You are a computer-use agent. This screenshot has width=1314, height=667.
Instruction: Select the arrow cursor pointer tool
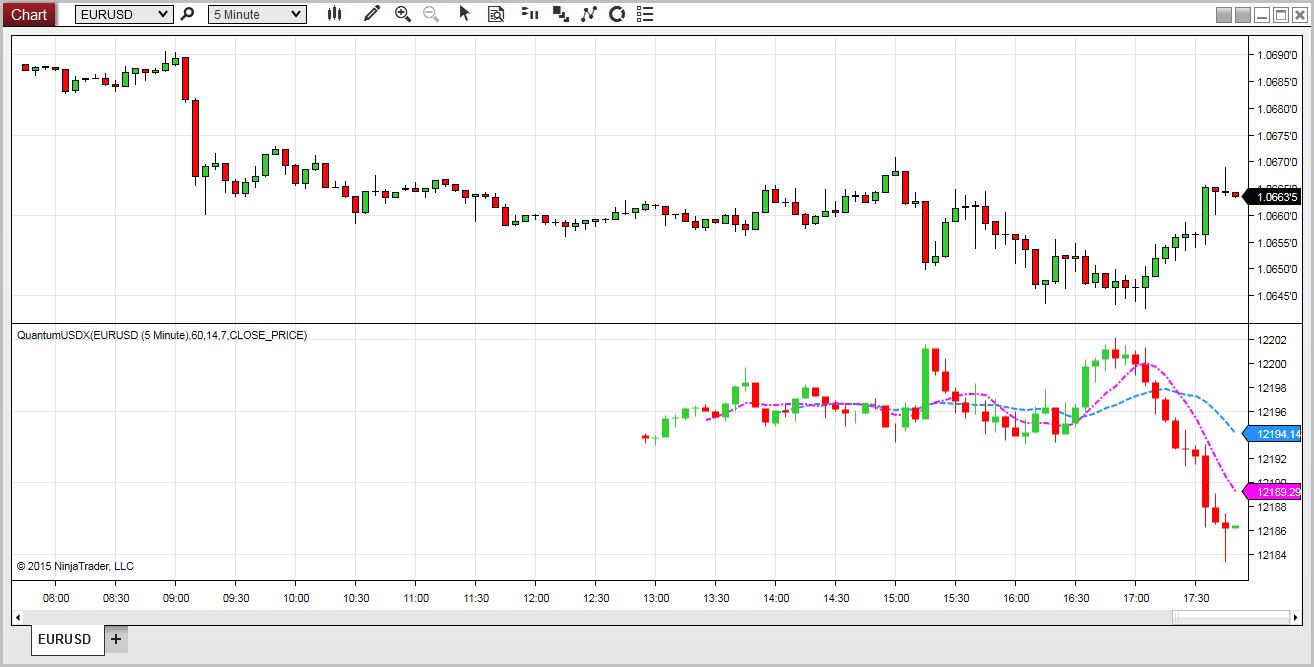[x=464, y=14]
